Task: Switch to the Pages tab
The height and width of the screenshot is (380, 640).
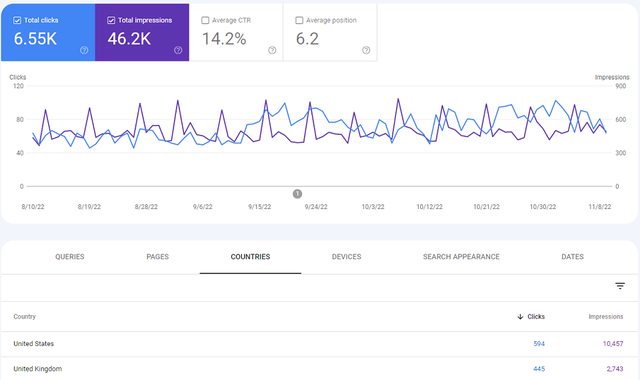Action: pos(158,257)
